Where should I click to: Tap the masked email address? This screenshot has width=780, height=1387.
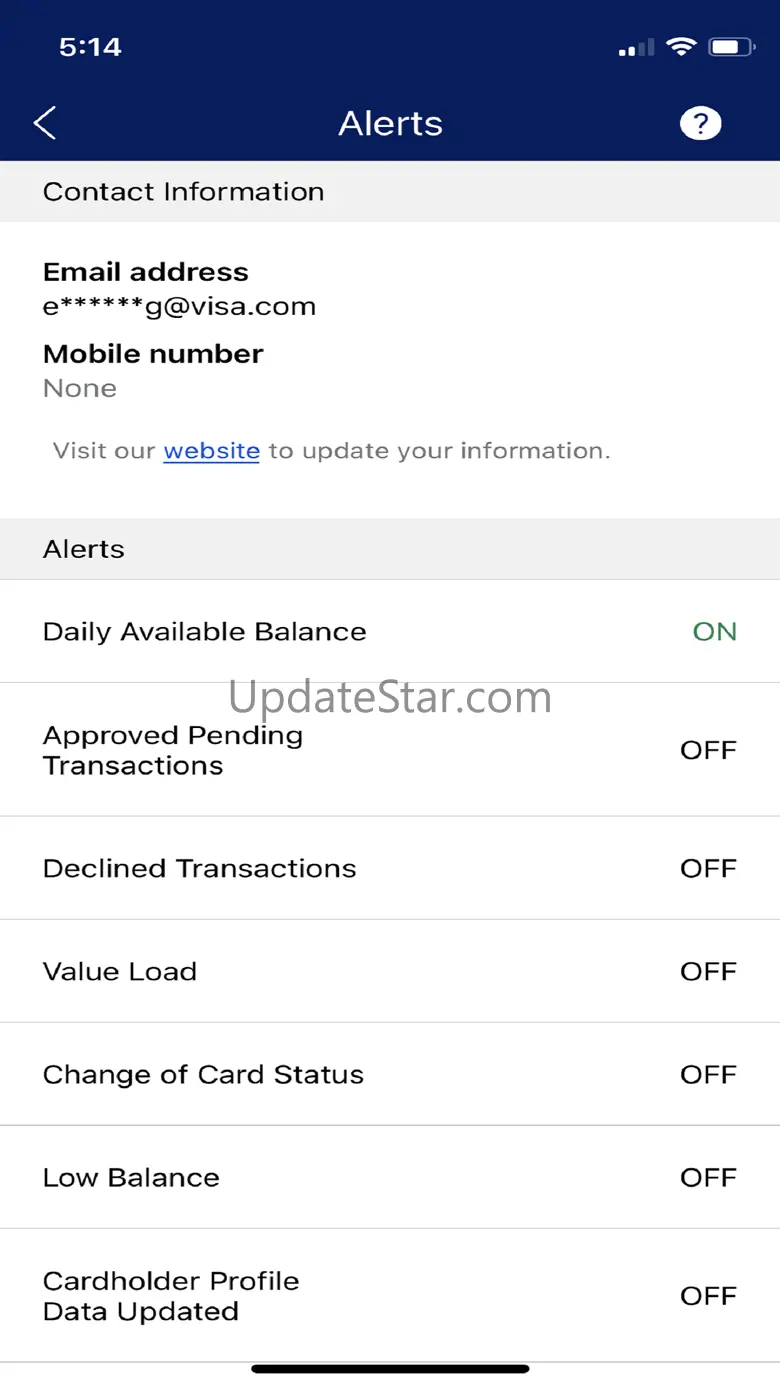click(x=179, y=306)
